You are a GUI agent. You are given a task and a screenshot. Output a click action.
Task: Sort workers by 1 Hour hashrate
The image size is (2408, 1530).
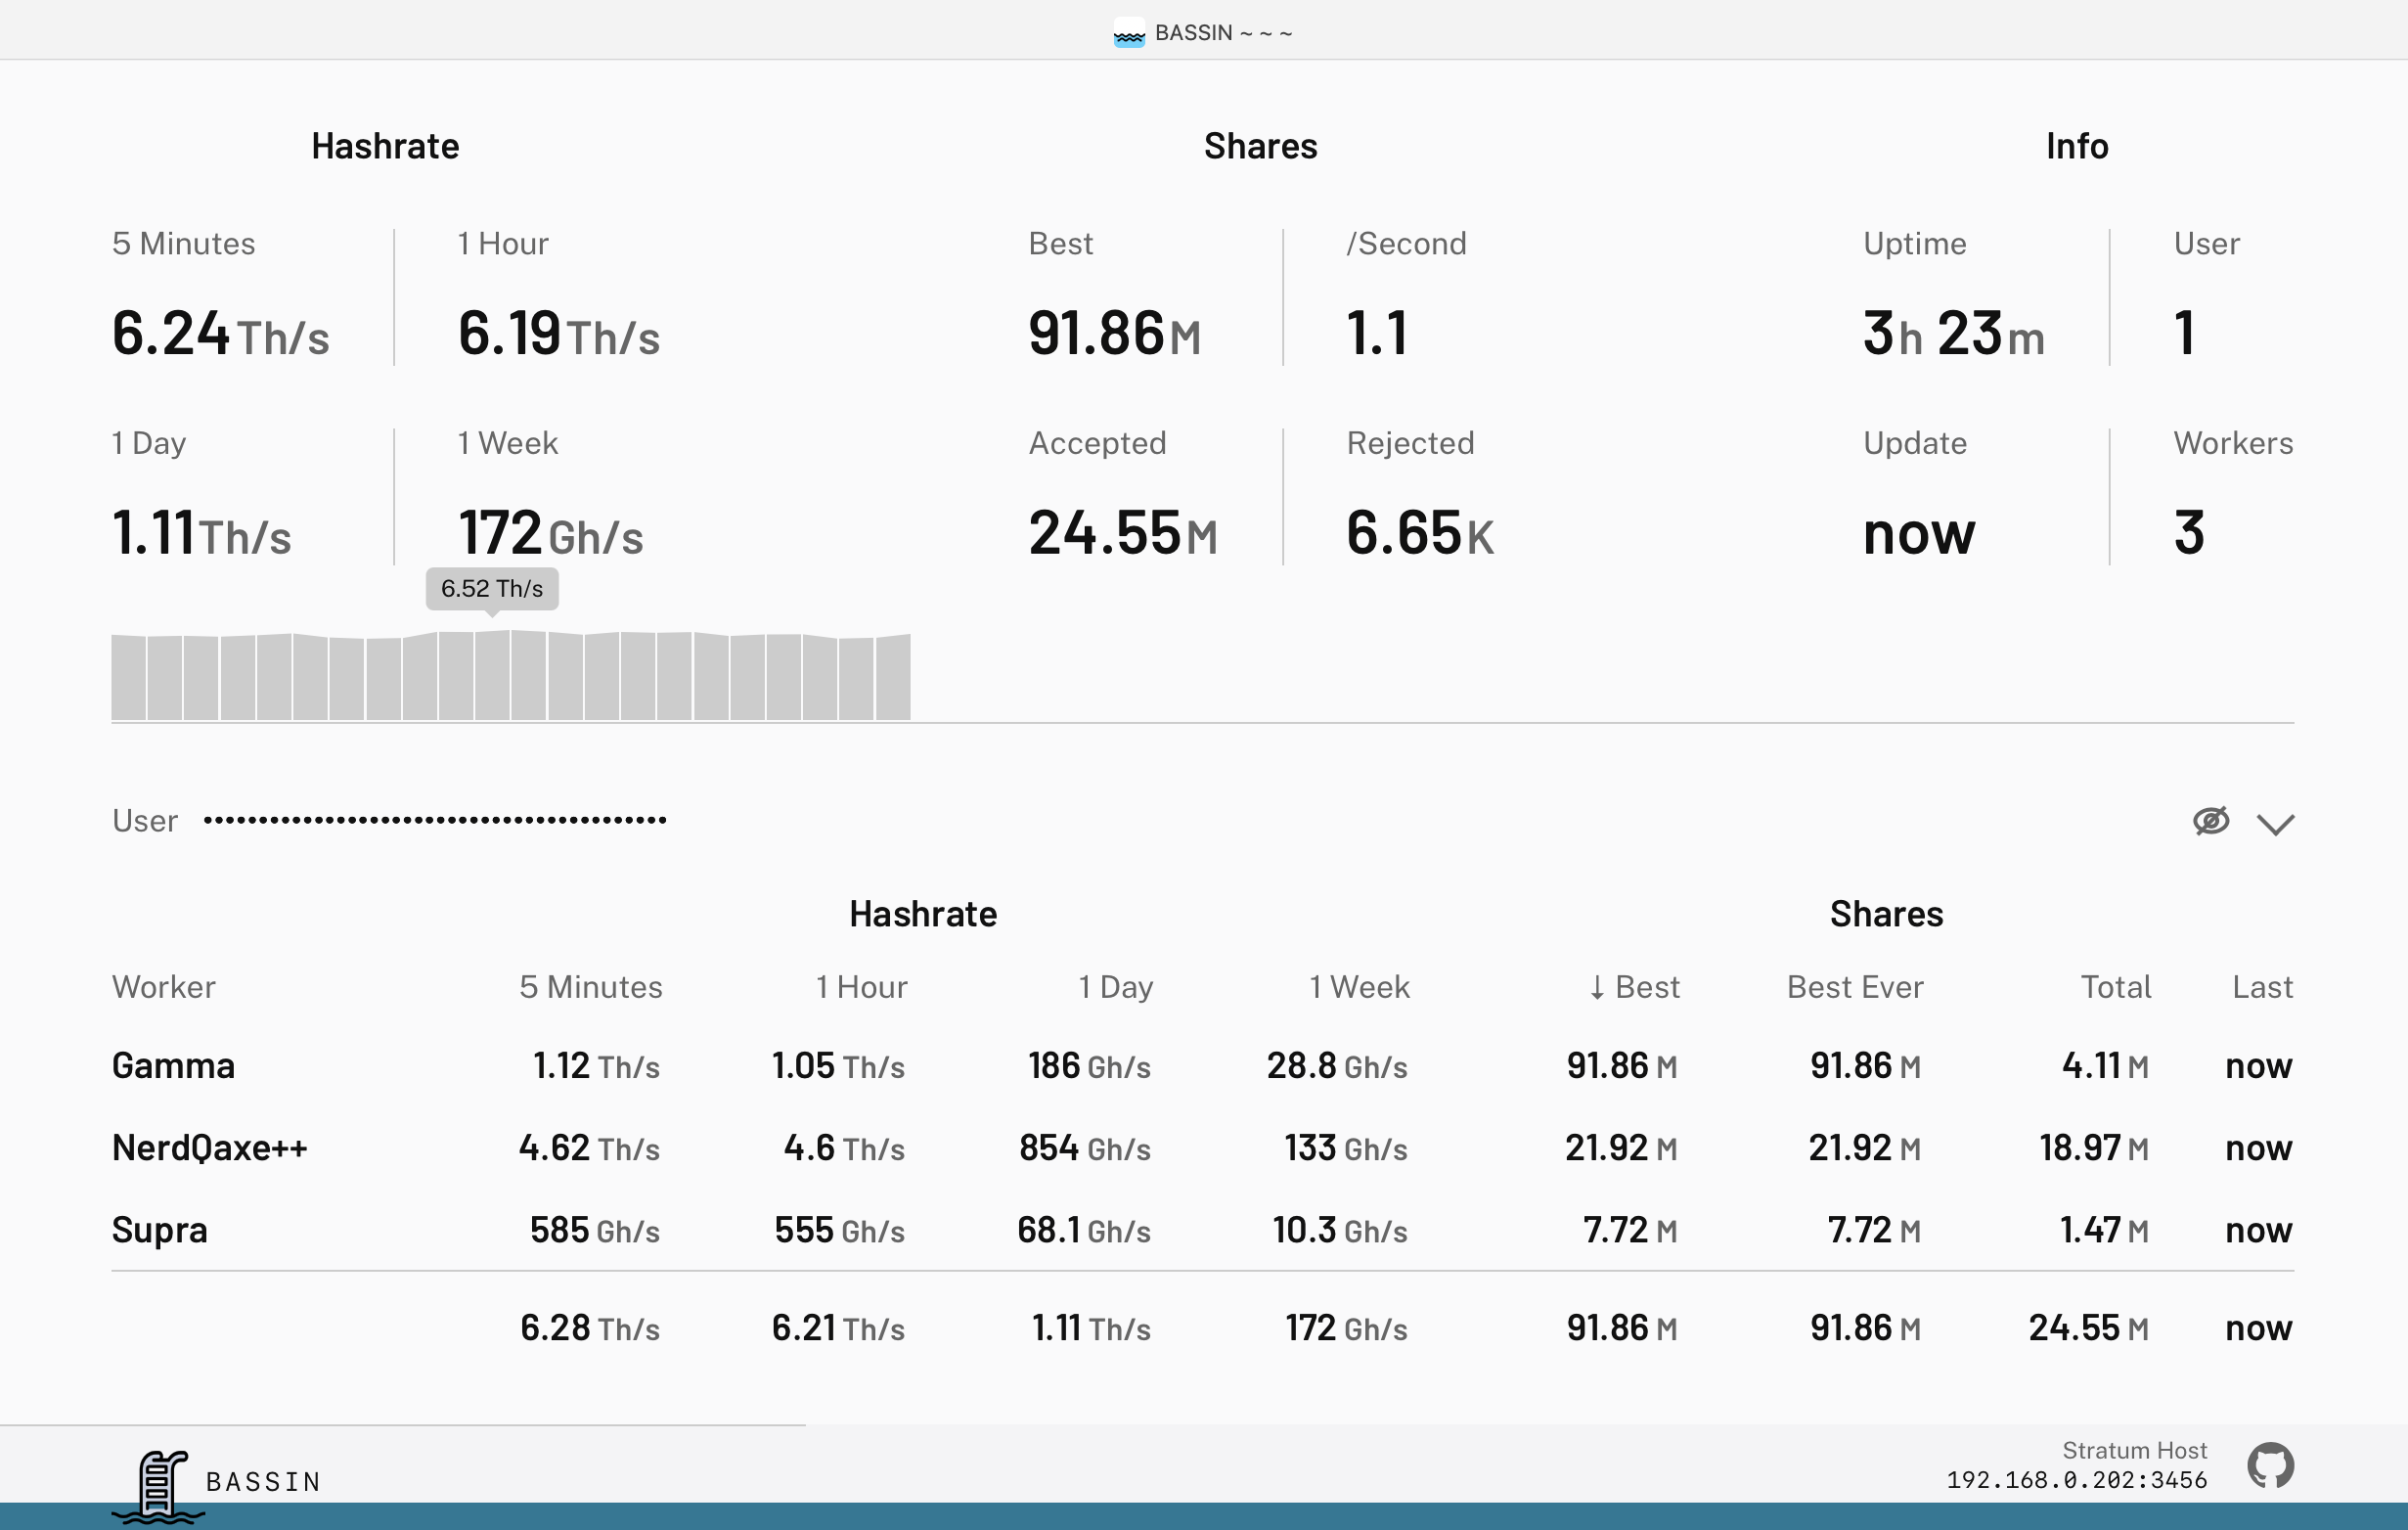coord(861,987)
